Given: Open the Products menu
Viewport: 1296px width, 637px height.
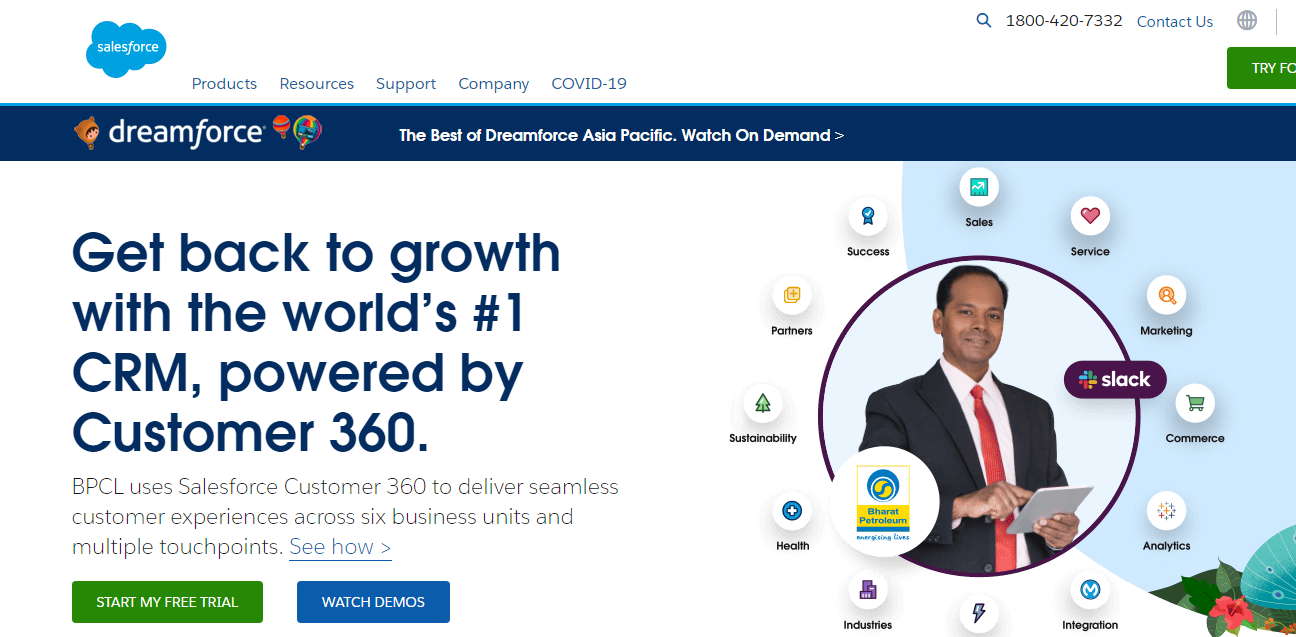Looking at the screenshot, I should pos(224,84).
